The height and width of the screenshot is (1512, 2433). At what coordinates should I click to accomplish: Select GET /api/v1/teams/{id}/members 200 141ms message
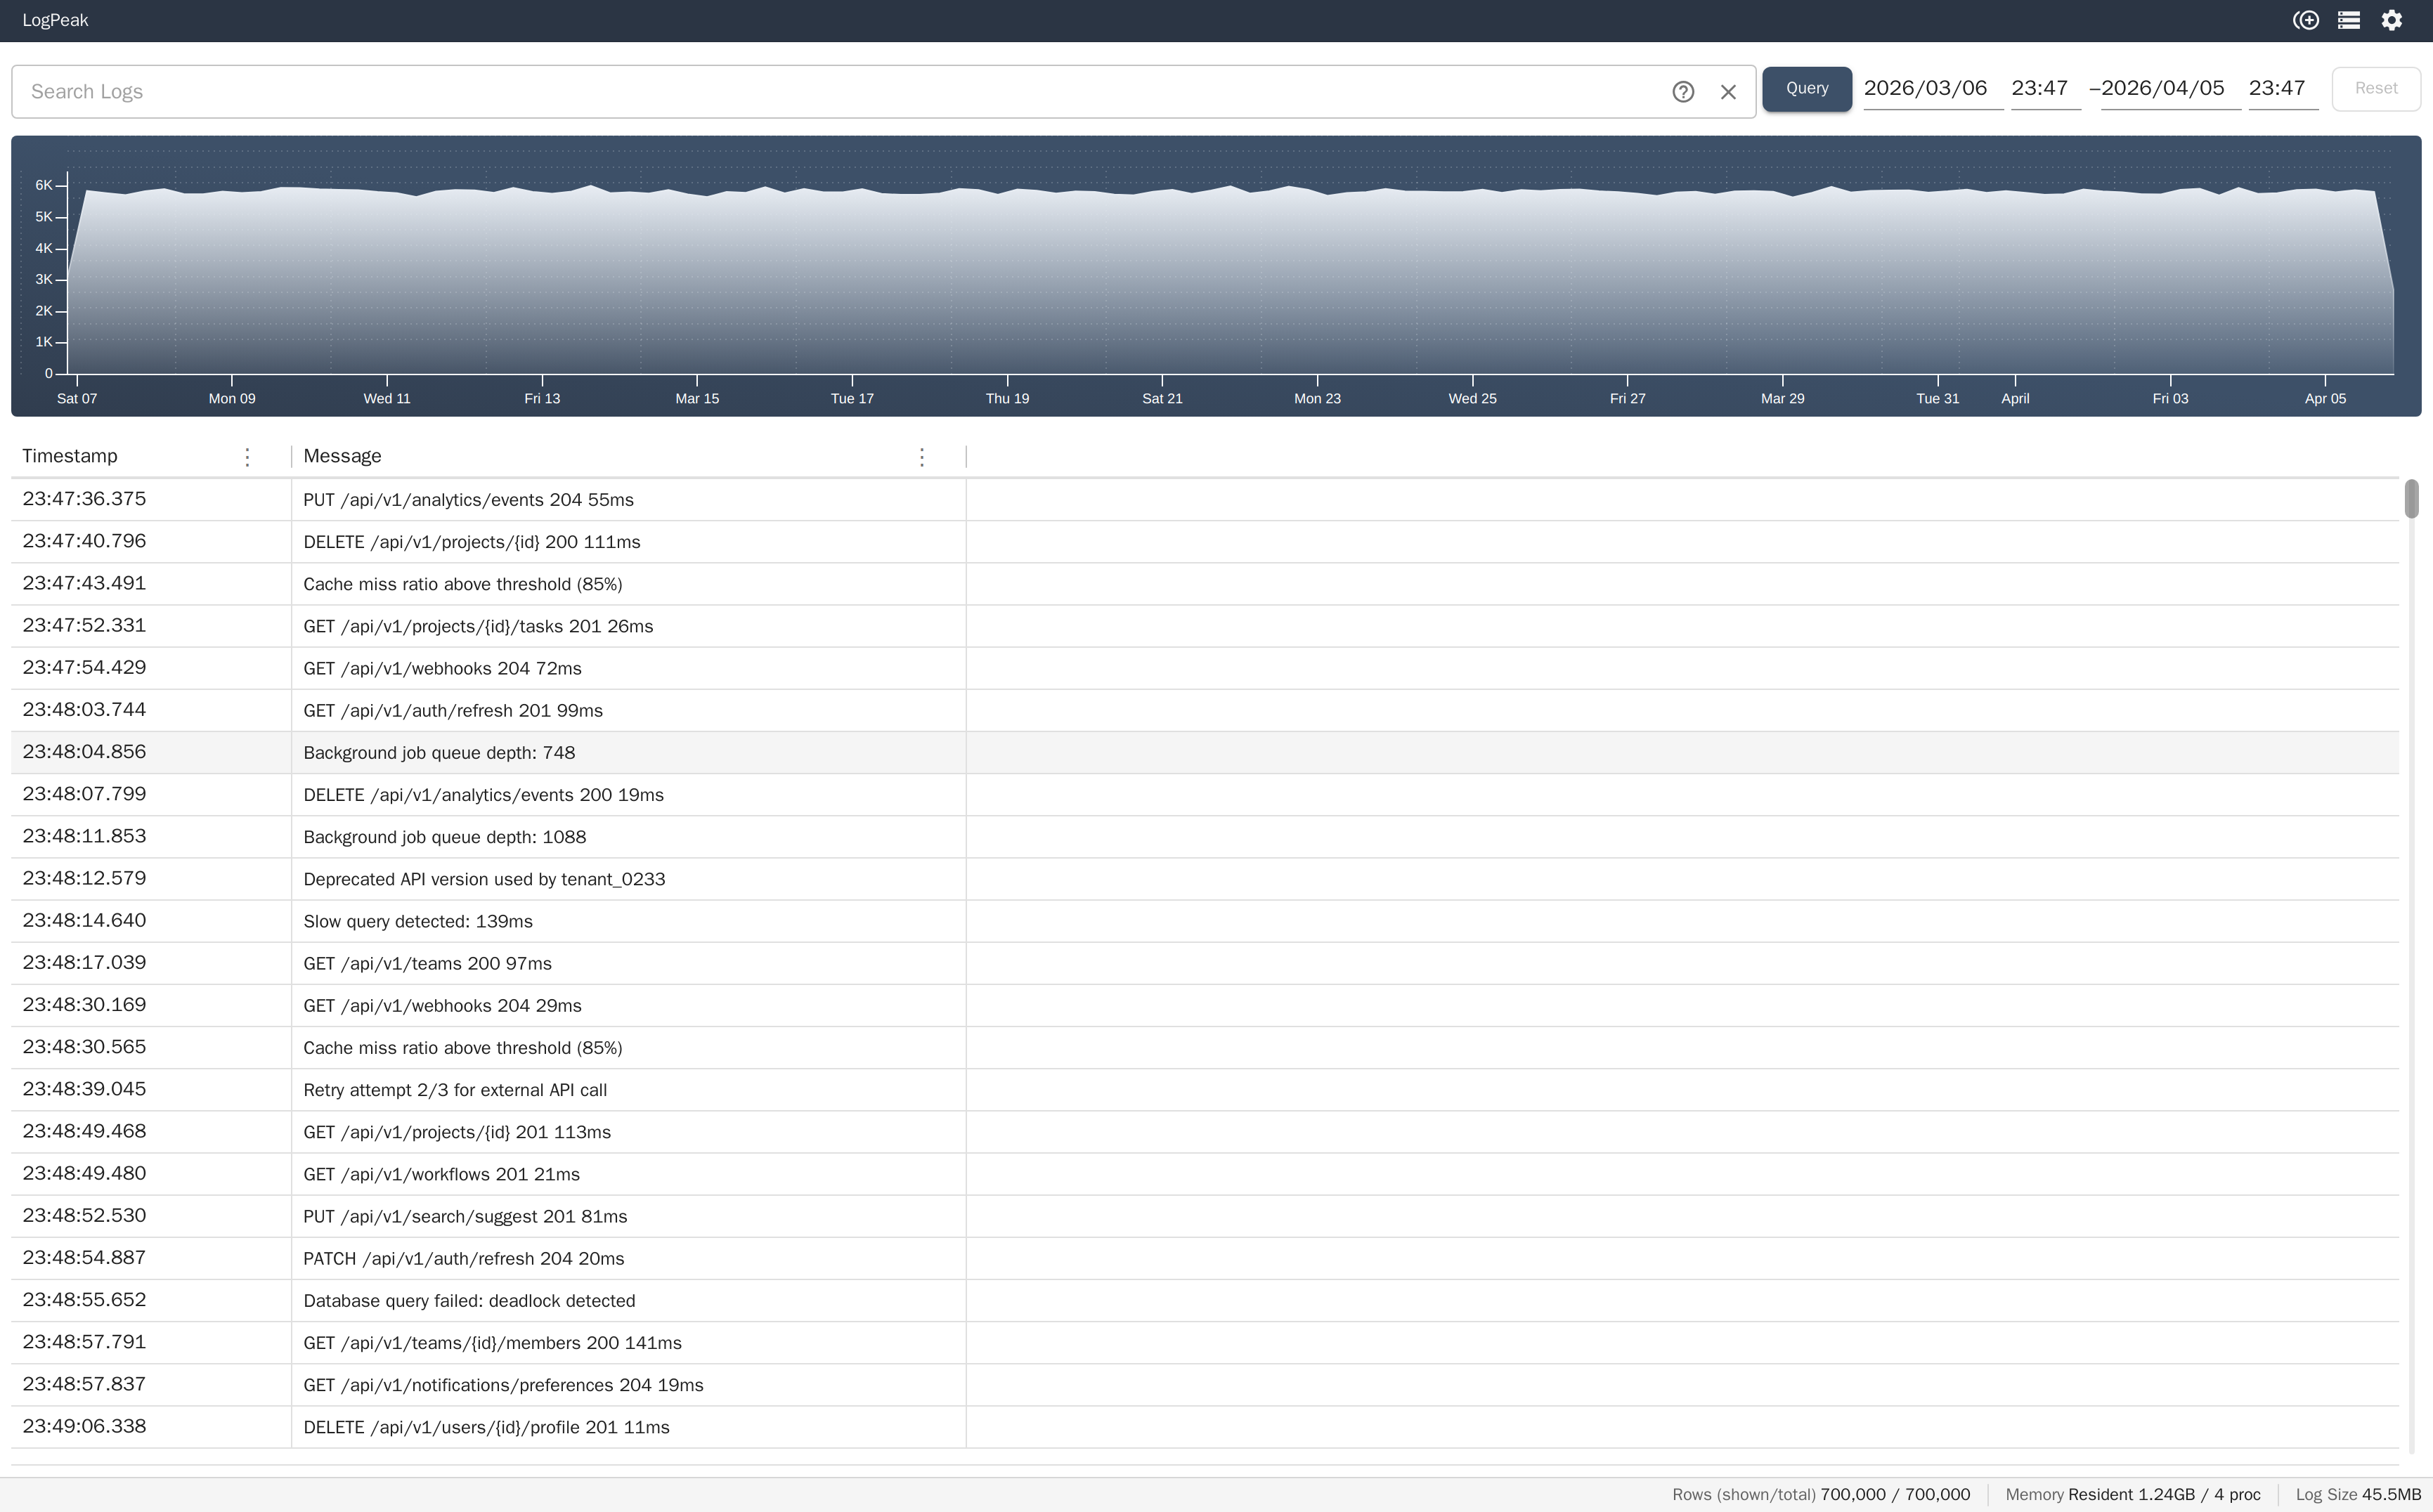[492, 1343]
